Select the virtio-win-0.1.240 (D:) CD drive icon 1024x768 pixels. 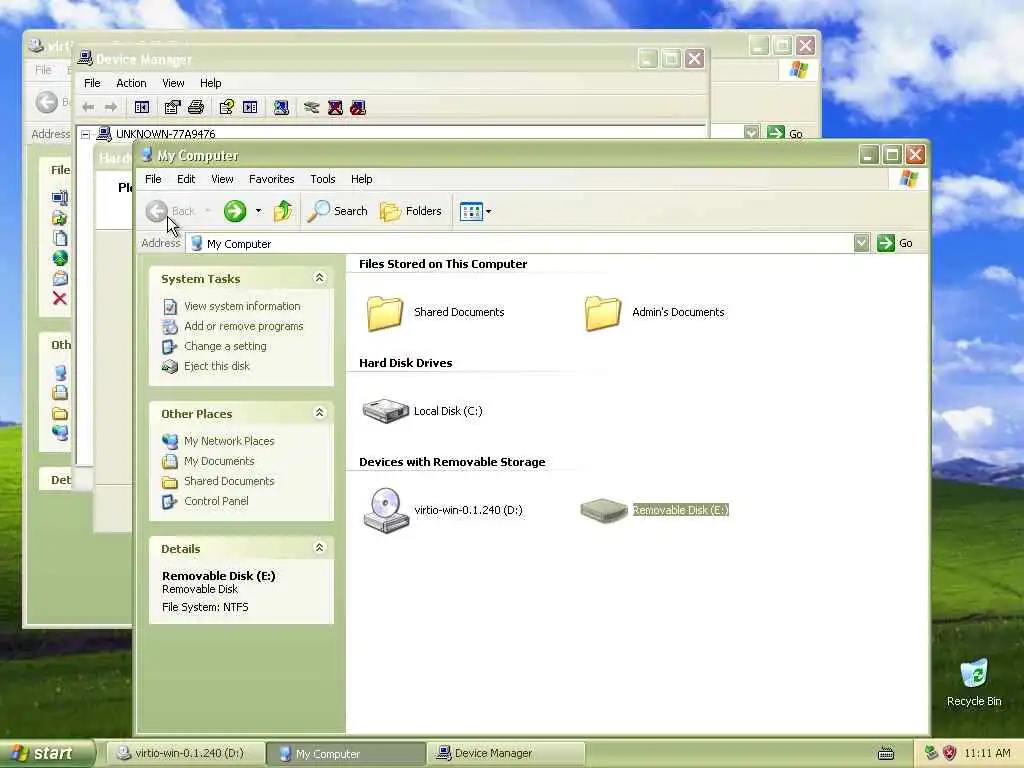[386, 510]
